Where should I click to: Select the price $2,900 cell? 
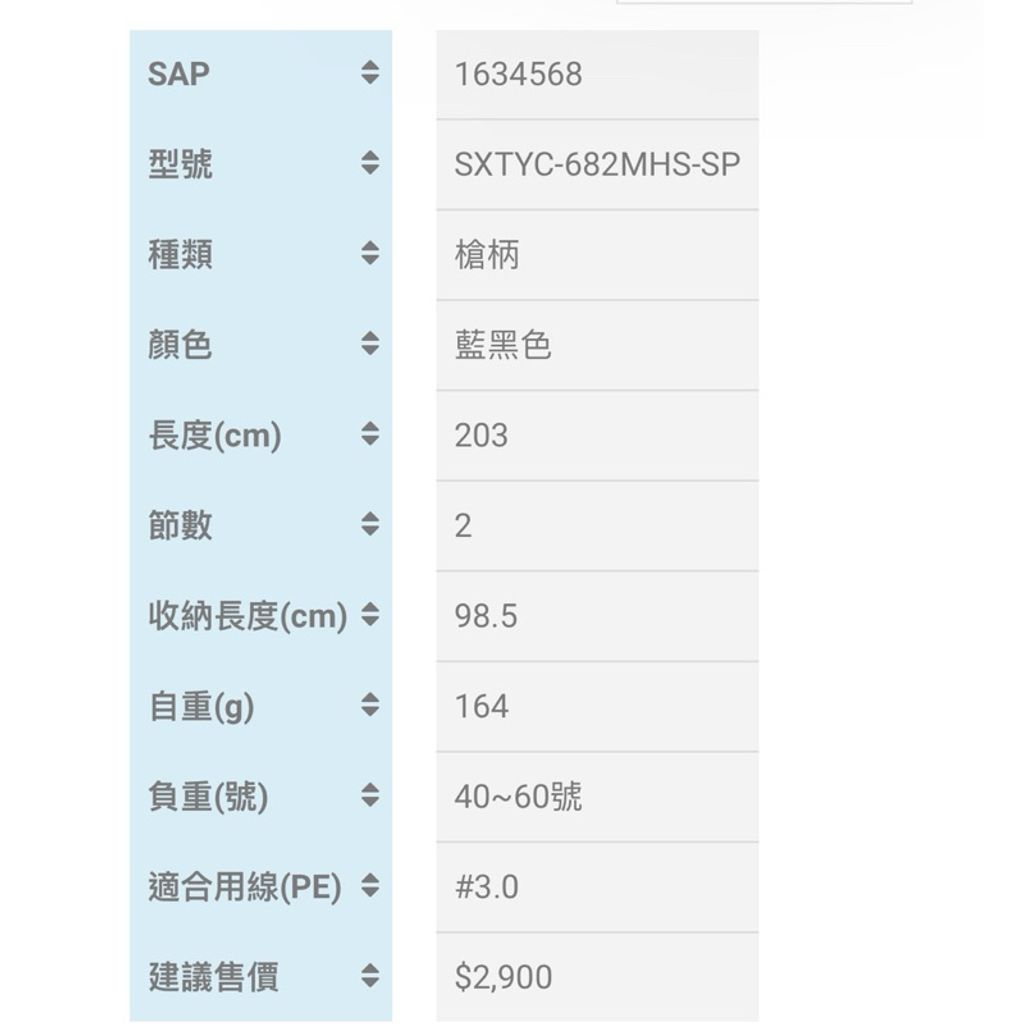point(503,977)
